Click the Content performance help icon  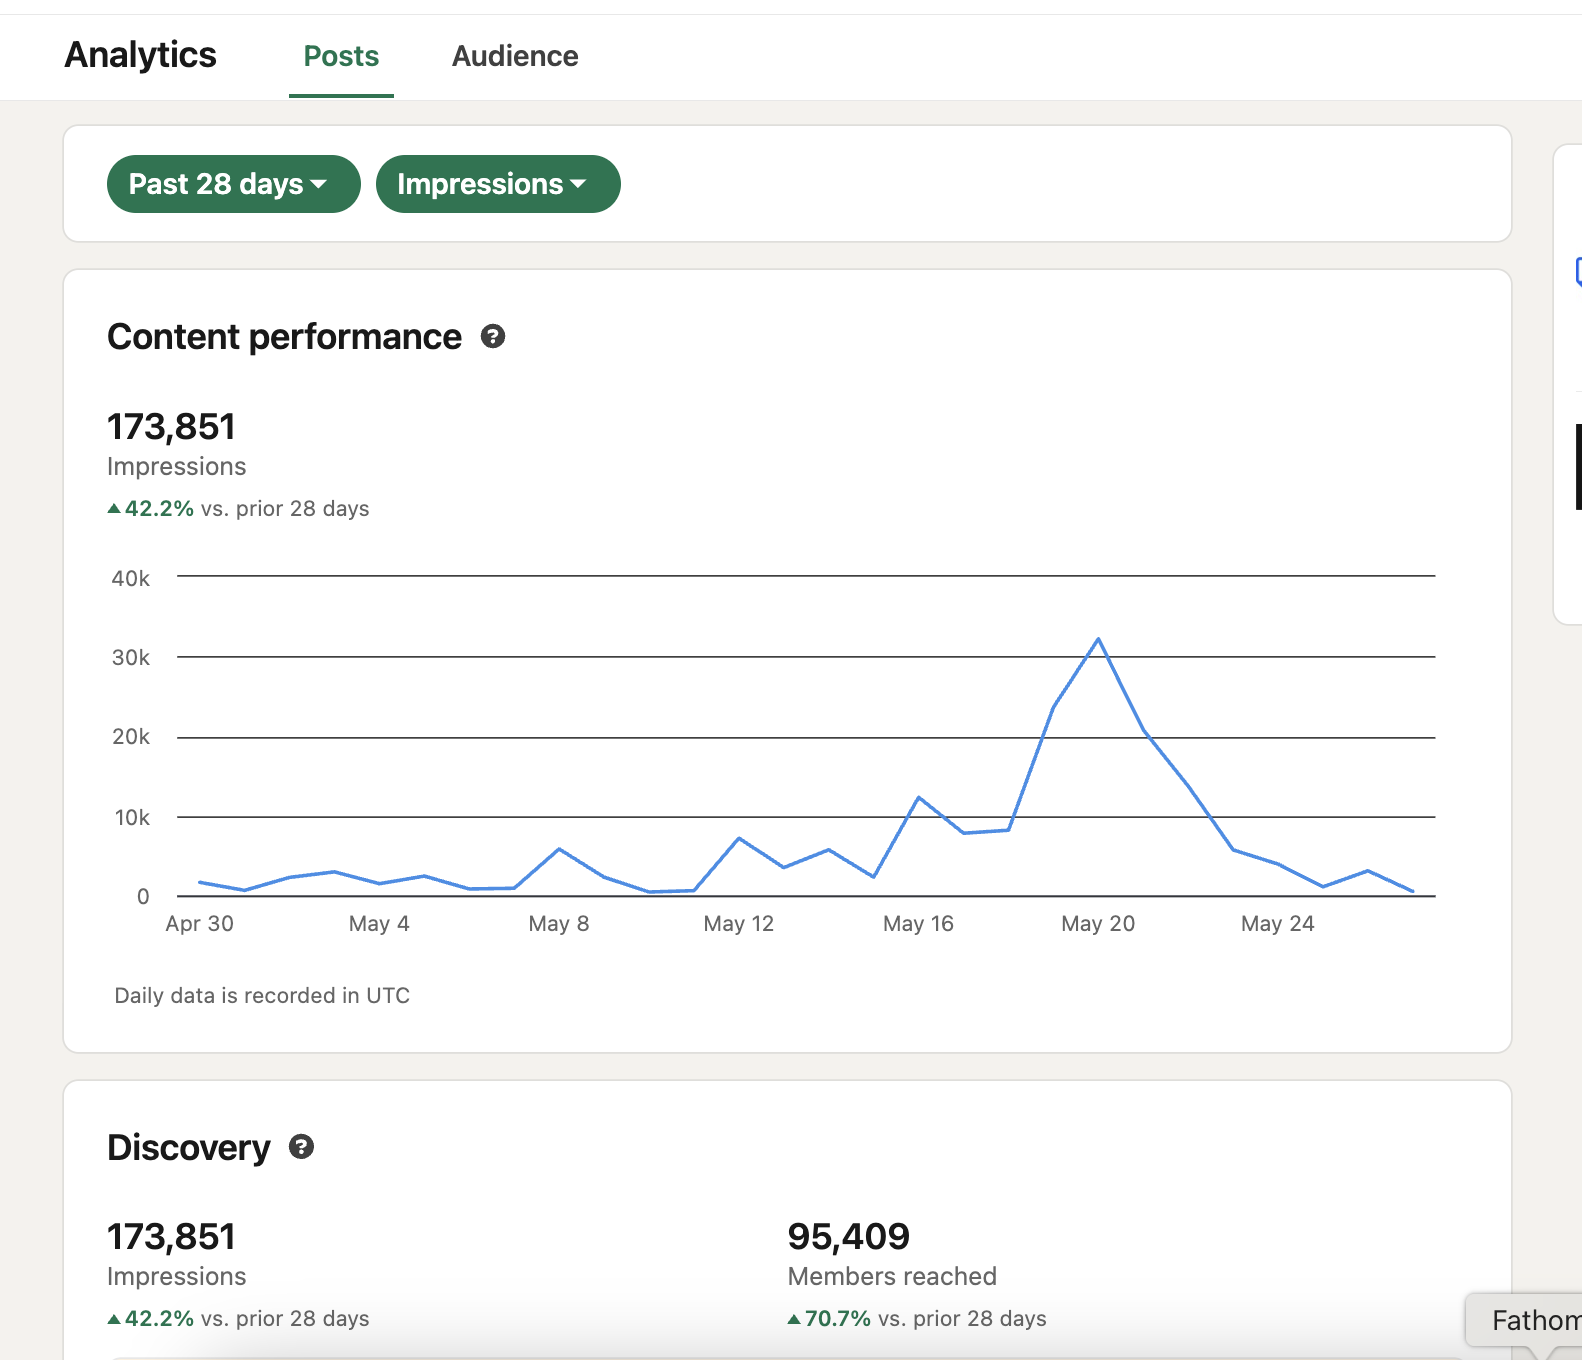(x=492, y=337)
